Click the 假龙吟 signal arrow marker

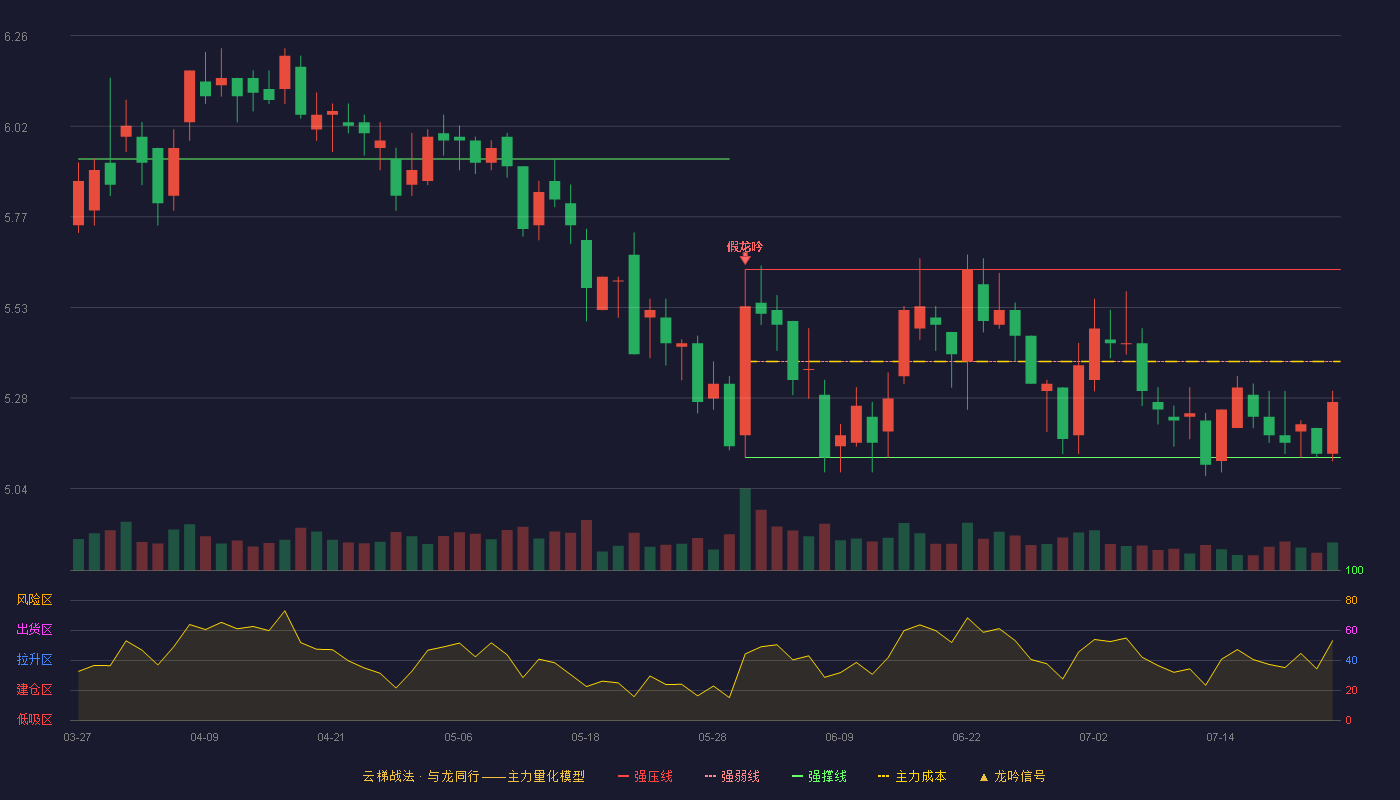click(745, 258)
